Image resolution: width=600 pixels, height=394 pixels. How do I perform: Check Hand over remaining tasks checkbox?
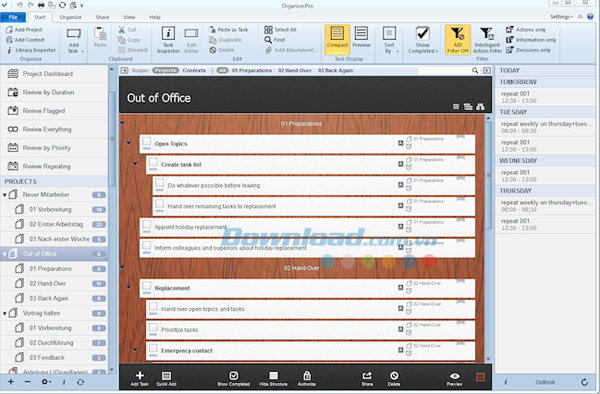[x=160, y=204]
